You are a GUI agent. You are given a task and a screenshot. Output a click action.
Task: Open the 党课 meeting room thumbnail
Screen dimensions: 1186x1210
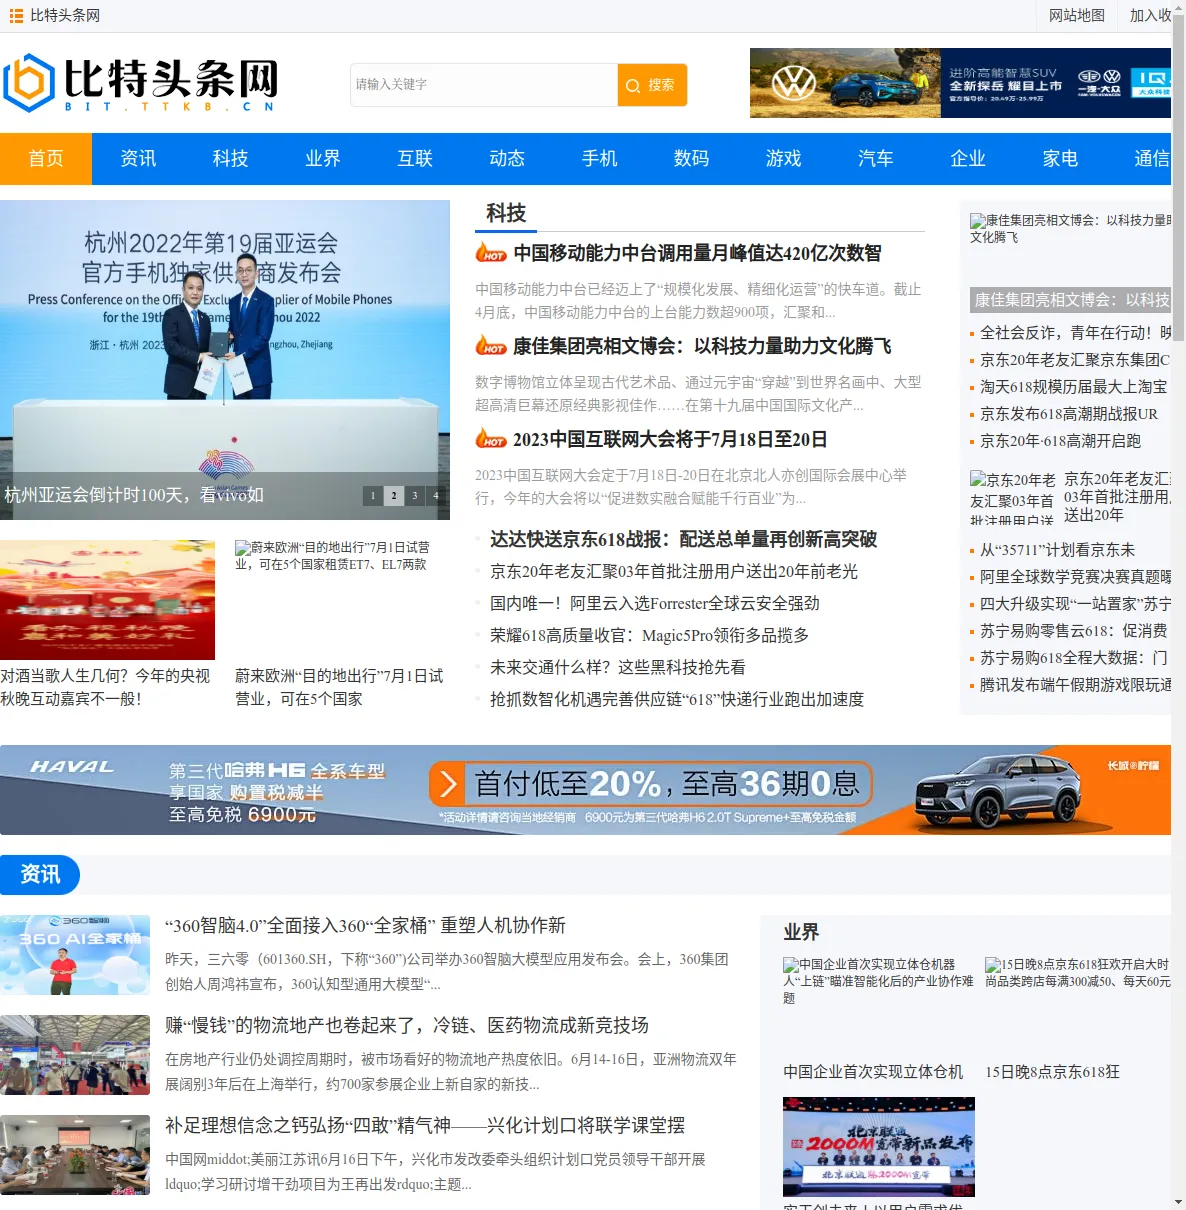(x=75, y=1155)
